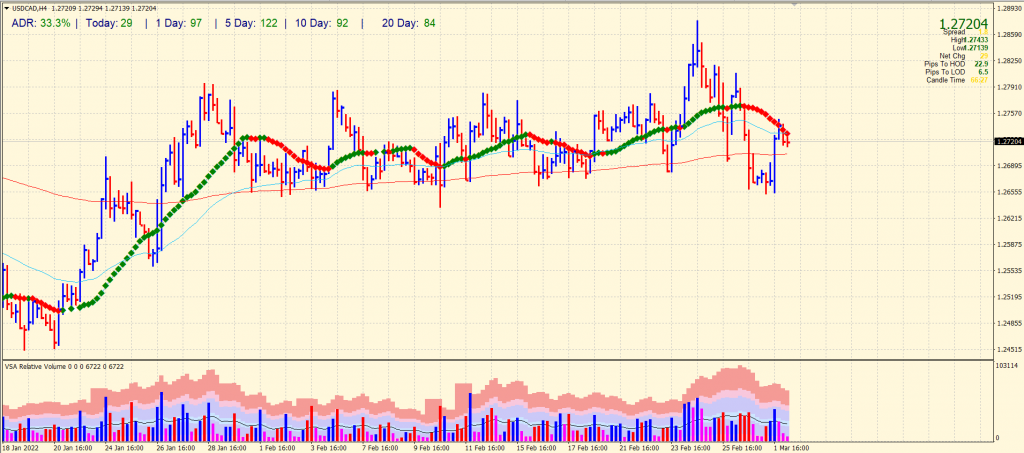Select the ADR: 33.3% readout
This screenshot has width=1024, height=453.
pyautogui.click(x=40, y=23)
